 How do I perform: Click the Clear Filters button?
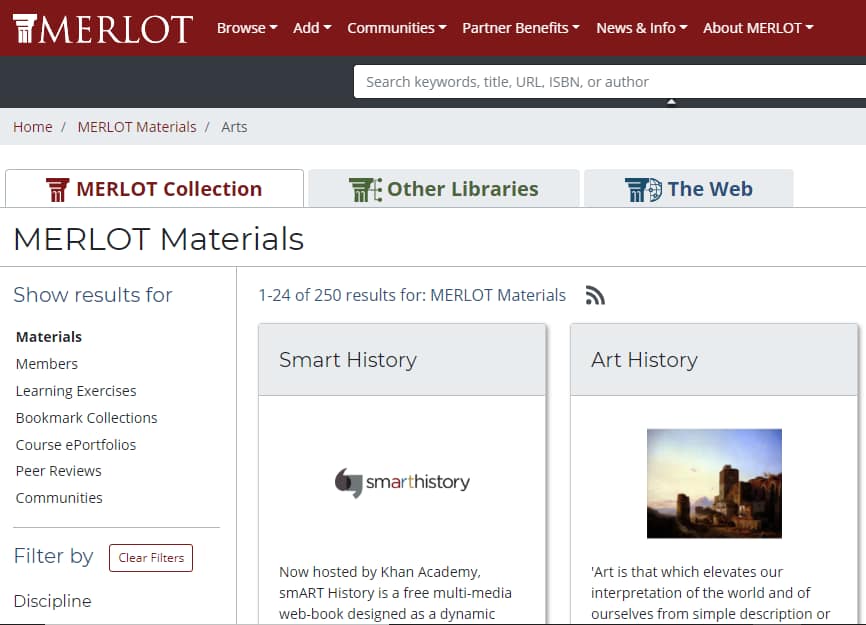(x=151, y=558)
